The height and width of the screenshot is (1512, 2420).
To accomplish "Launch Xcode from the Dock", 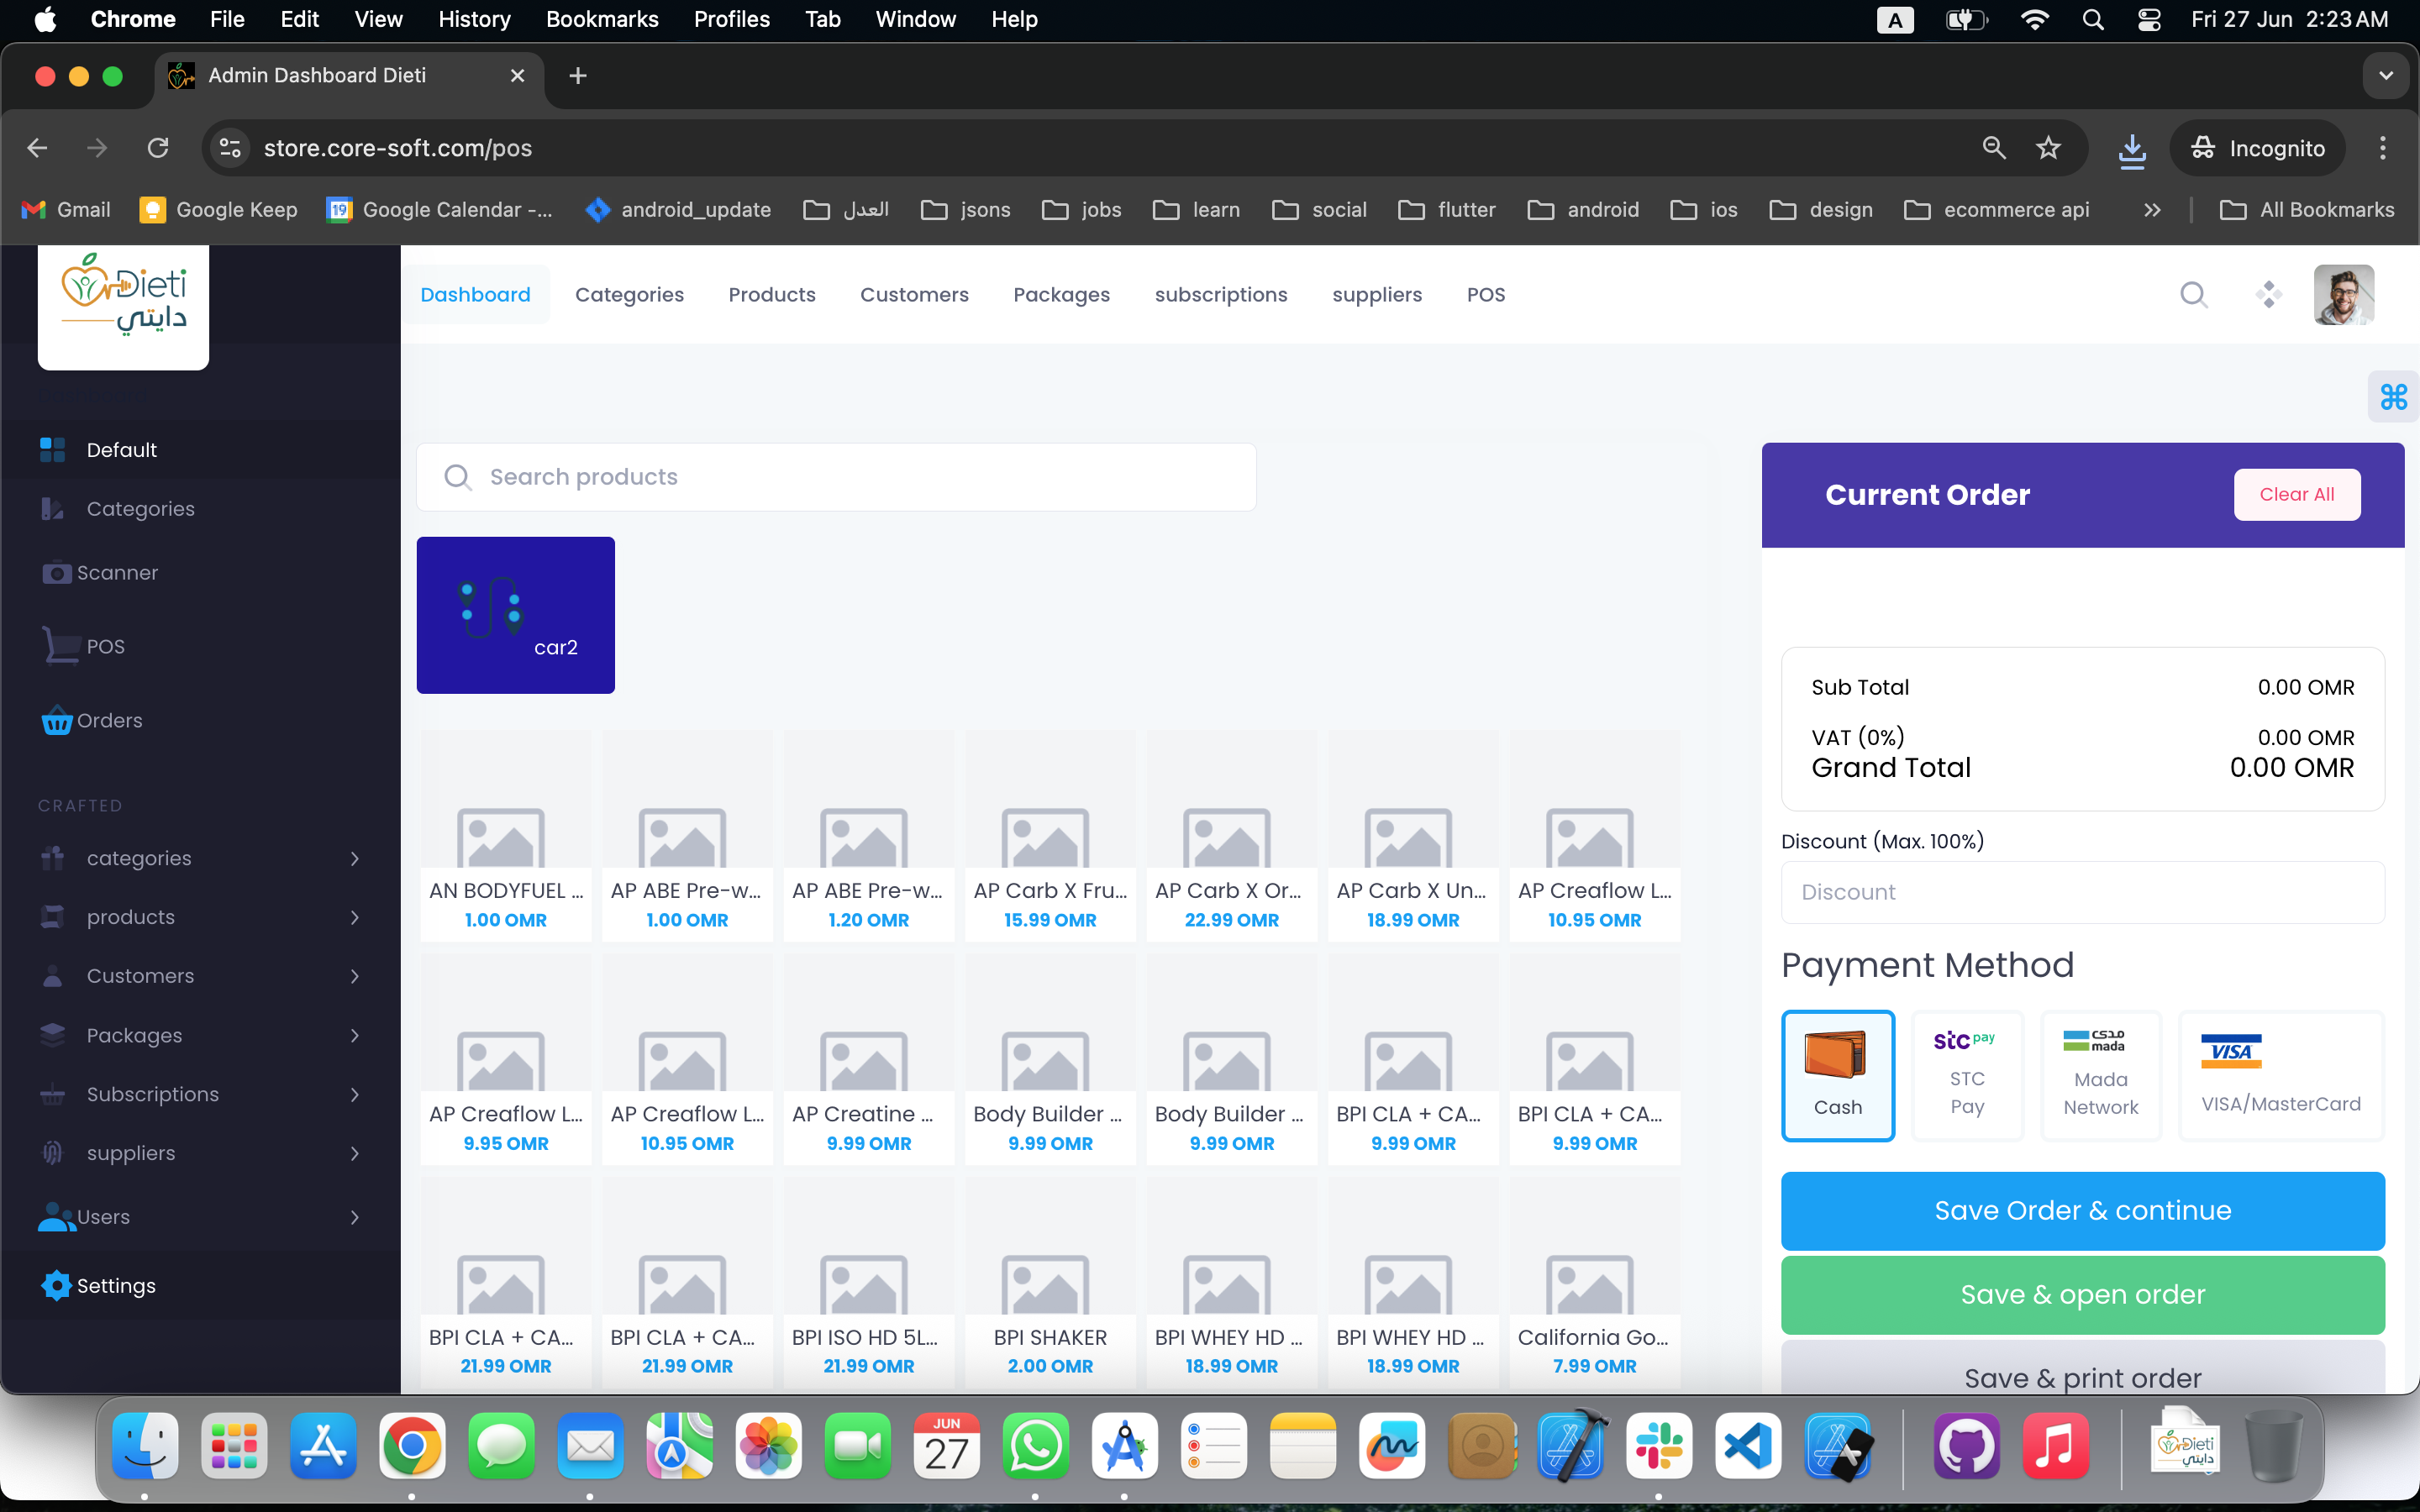I will tap(1570, 1446).
